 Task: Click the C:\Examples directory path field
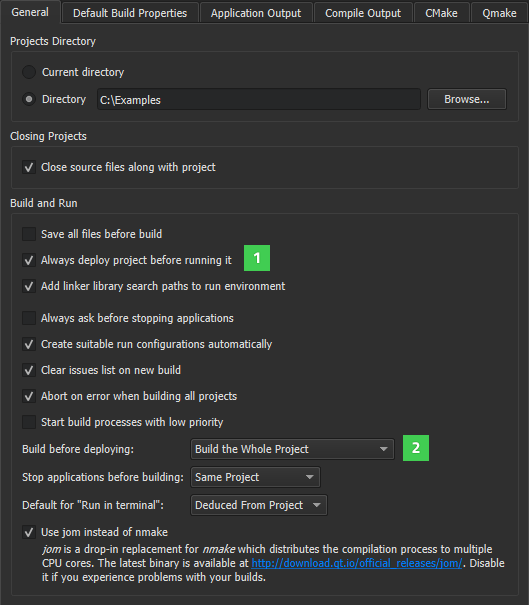[x=259, y=100]
